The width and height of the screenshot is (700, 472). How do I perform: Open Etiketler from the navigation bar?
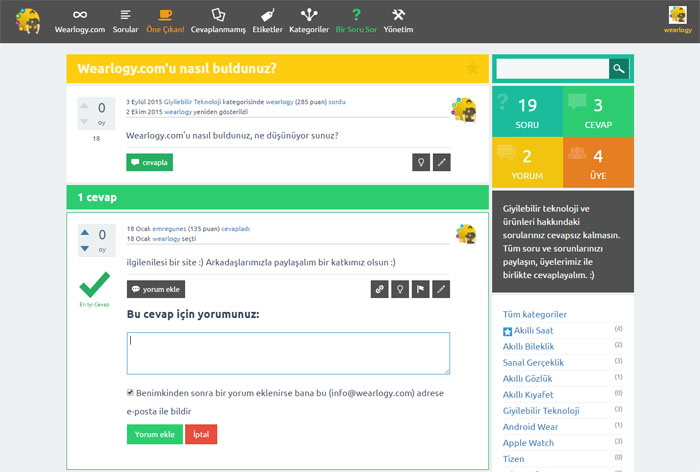[x=265, y=20]
